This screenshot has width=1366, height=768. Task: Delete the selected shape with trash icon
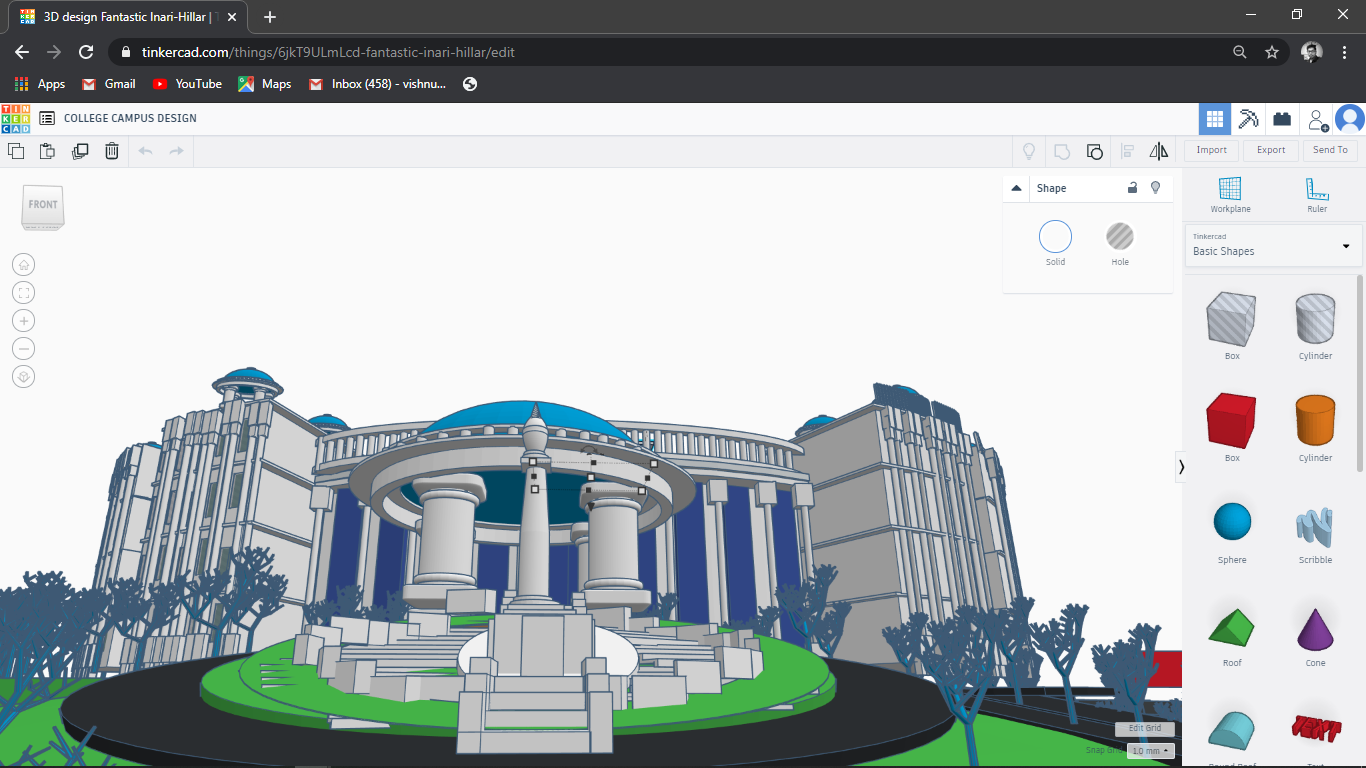pos(112,151)
